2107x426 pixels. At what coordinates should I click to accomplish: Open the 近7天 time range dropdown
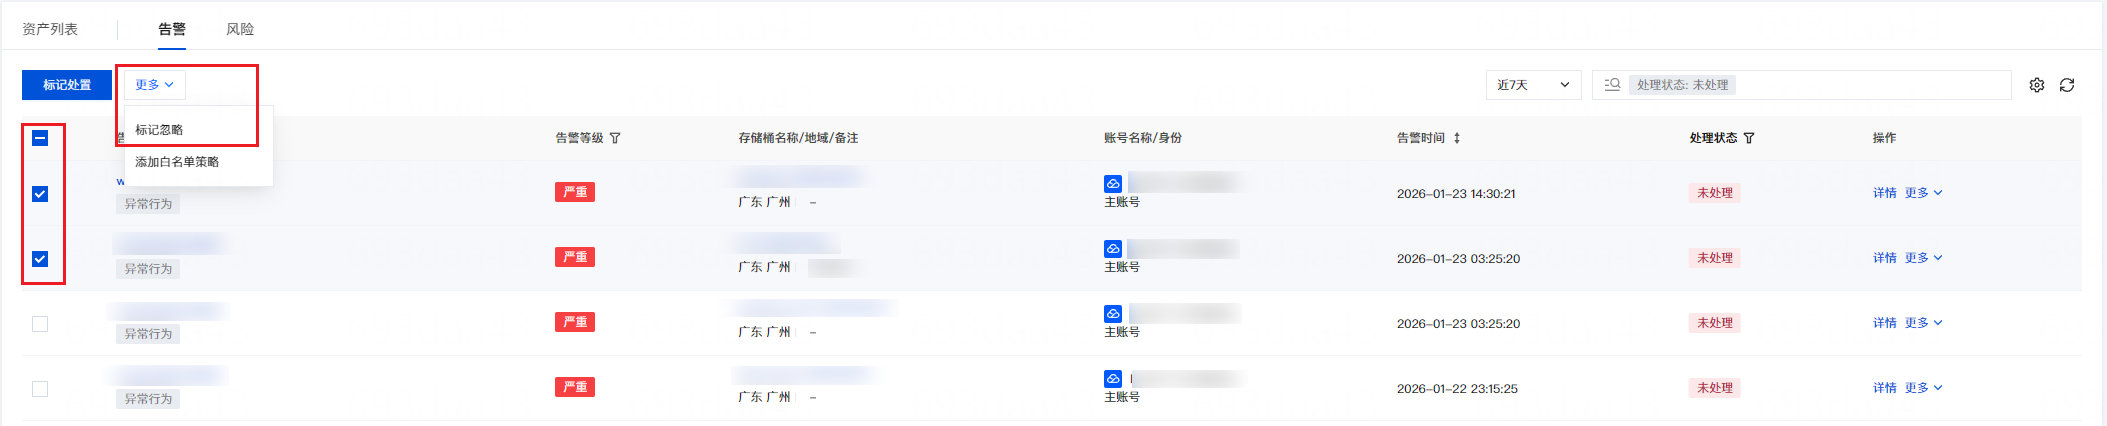[x=1532, y=85]
